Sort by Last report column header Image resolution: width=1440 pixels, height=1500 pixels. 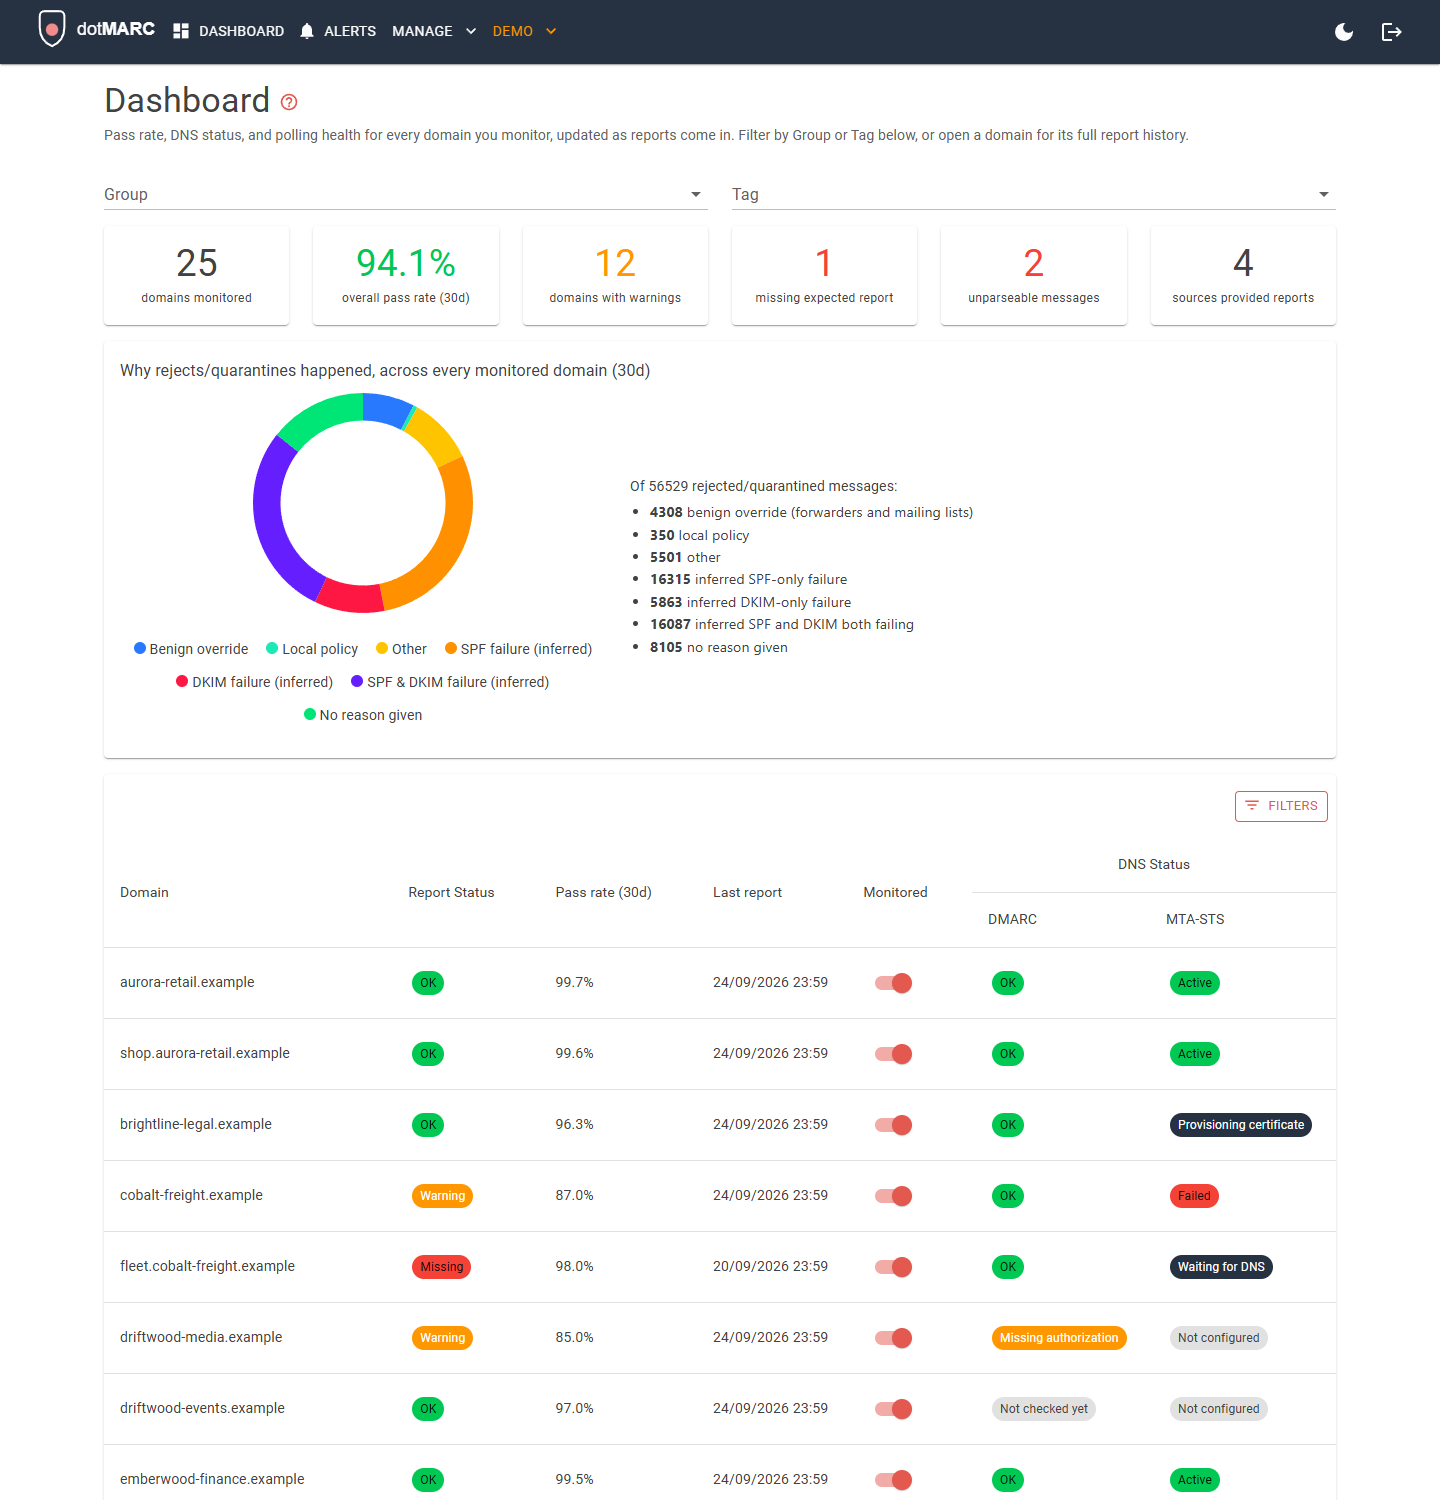pyautogui.click(x=747, y=892)
